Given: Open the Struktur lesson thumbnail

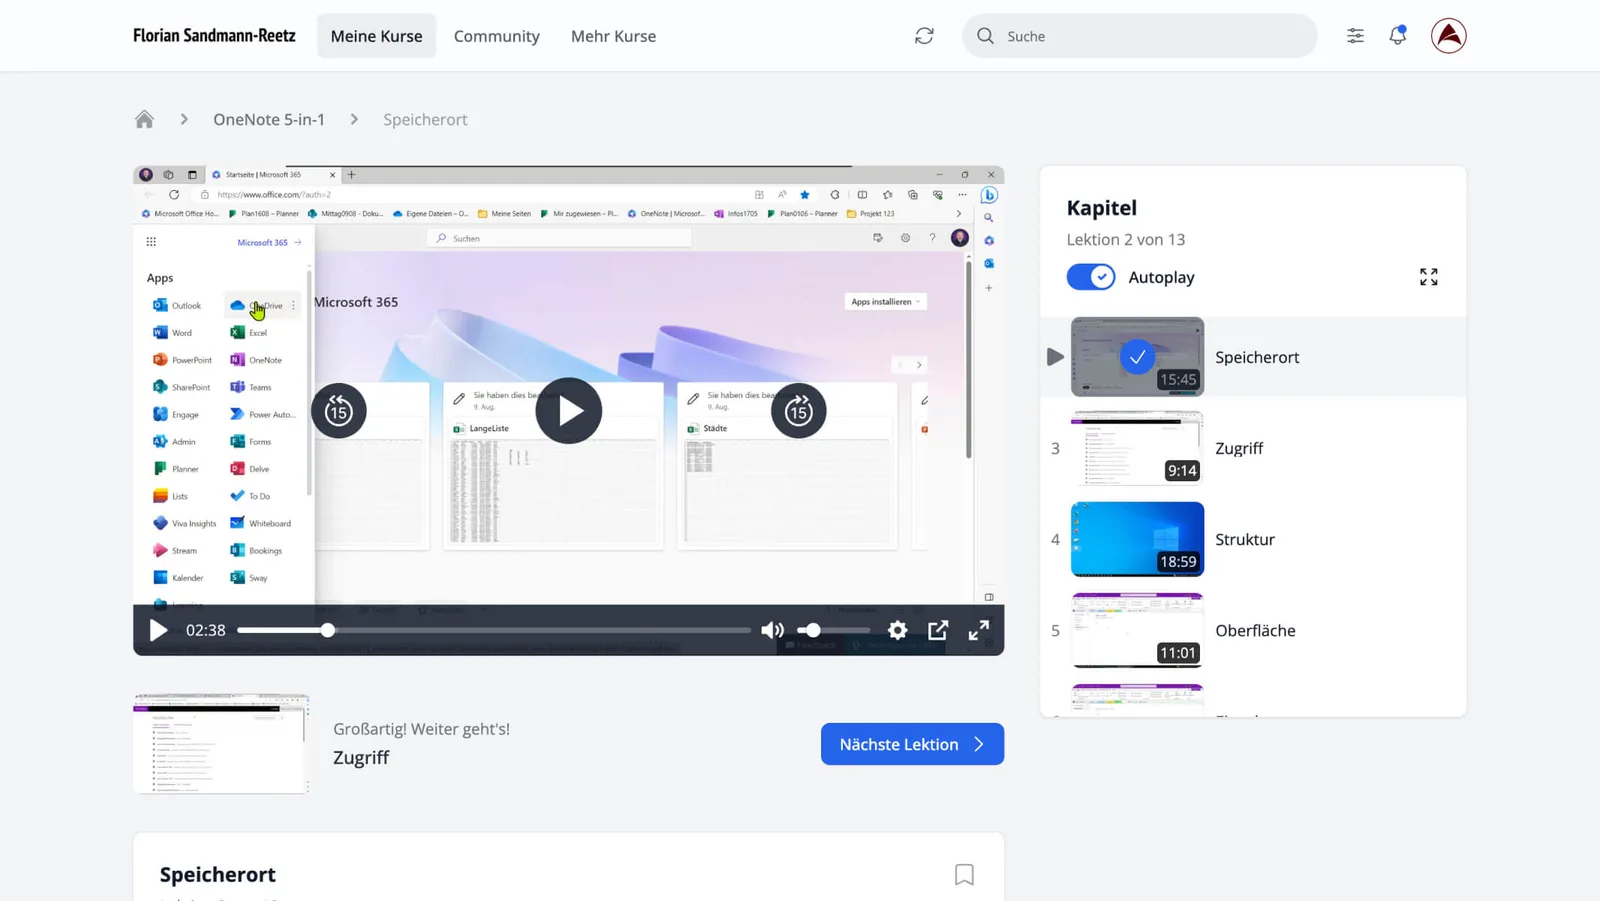Looking at the screenshot, I should 1137,539.
